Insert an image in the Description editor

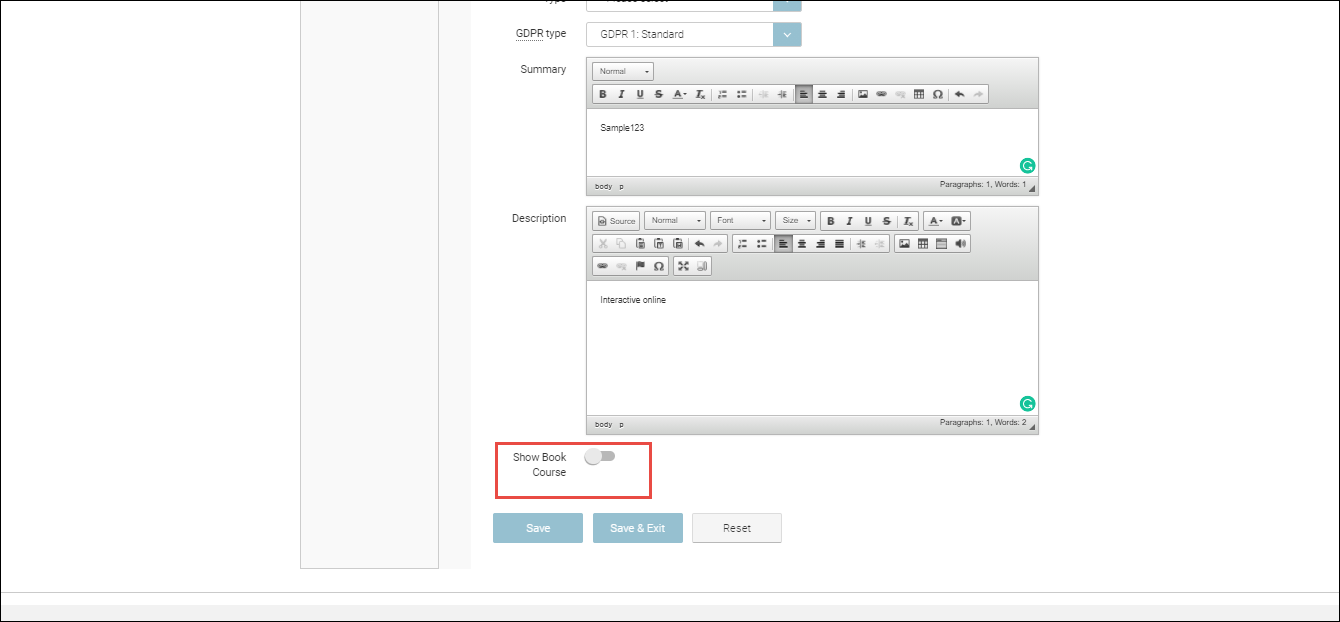click(904, 243)
